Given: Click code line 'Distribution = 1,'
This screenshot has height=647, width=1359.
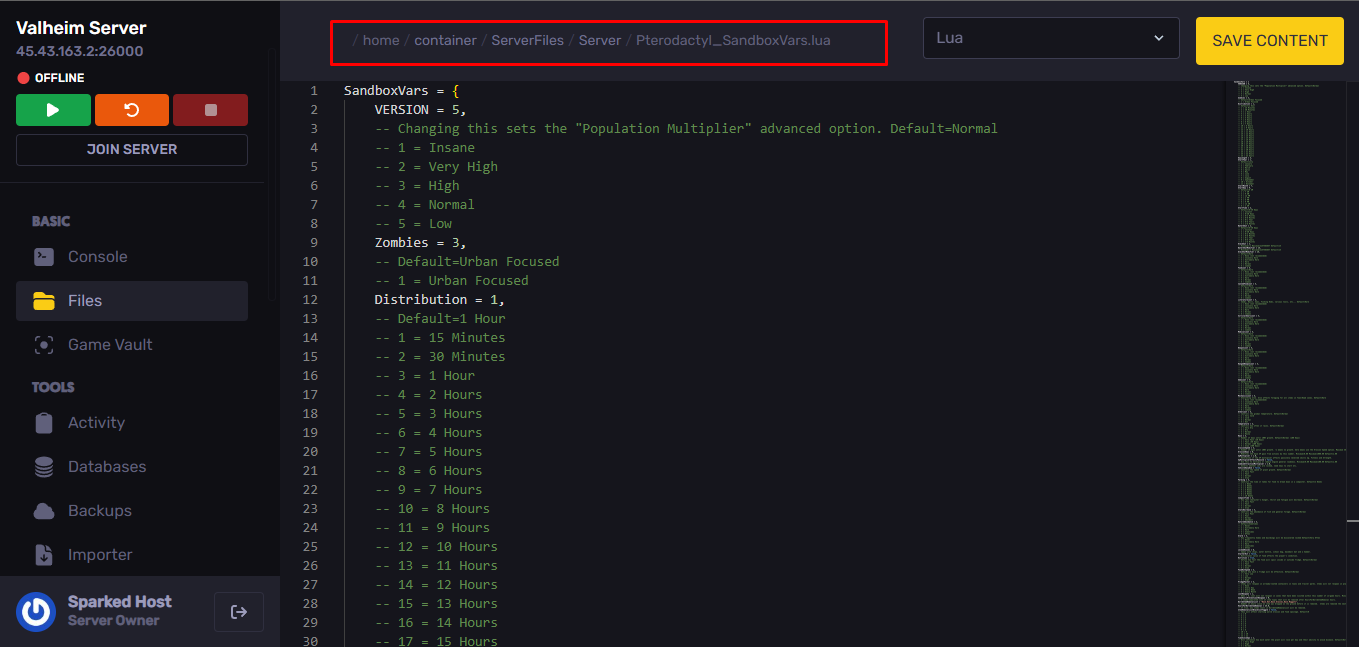Looking at the screenshot, I should (x=440, y=300).
